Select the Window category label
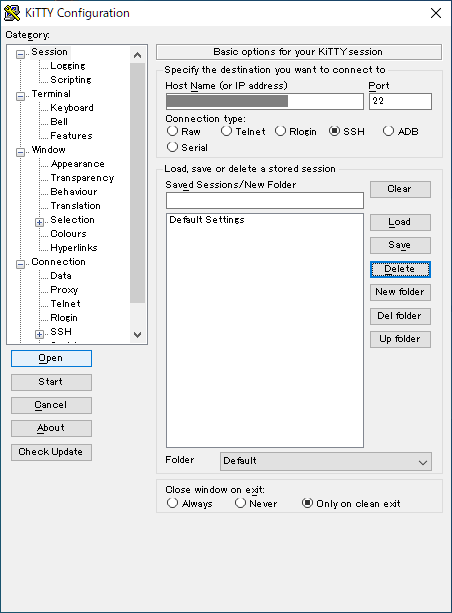 (48, 150)
